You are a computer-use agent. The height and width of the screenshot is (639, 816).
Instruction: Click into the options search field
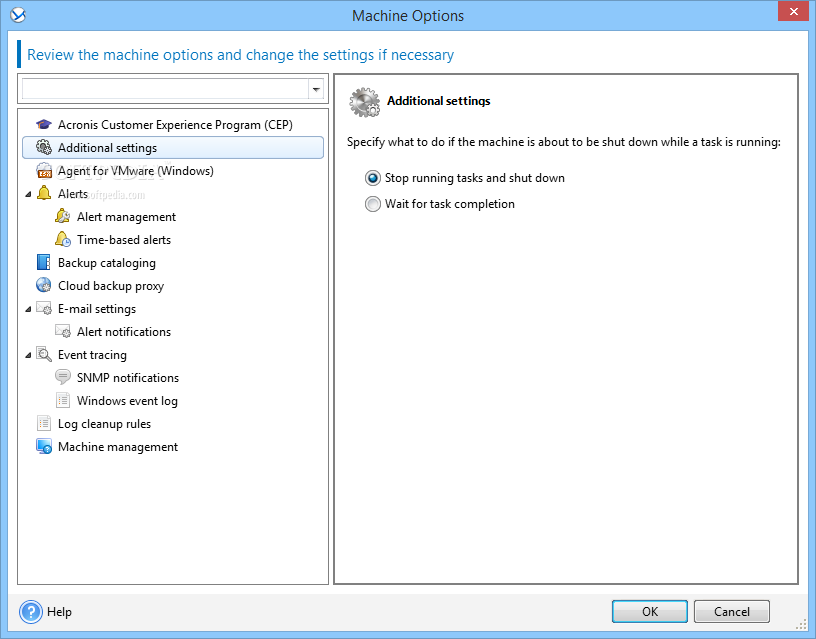[x=165, y=90]
